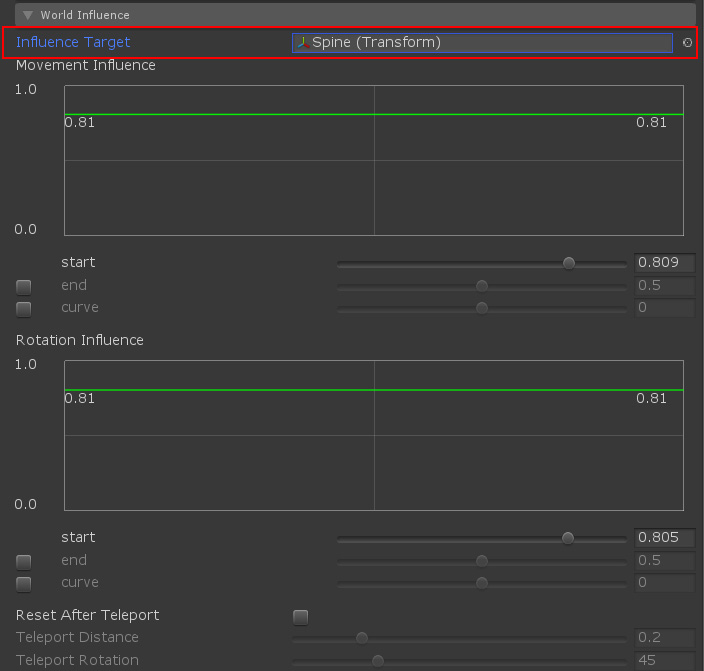The image size is (704, 671).
Task: Enable Rotation Influence end checkbox
Action: click(24, 562)
